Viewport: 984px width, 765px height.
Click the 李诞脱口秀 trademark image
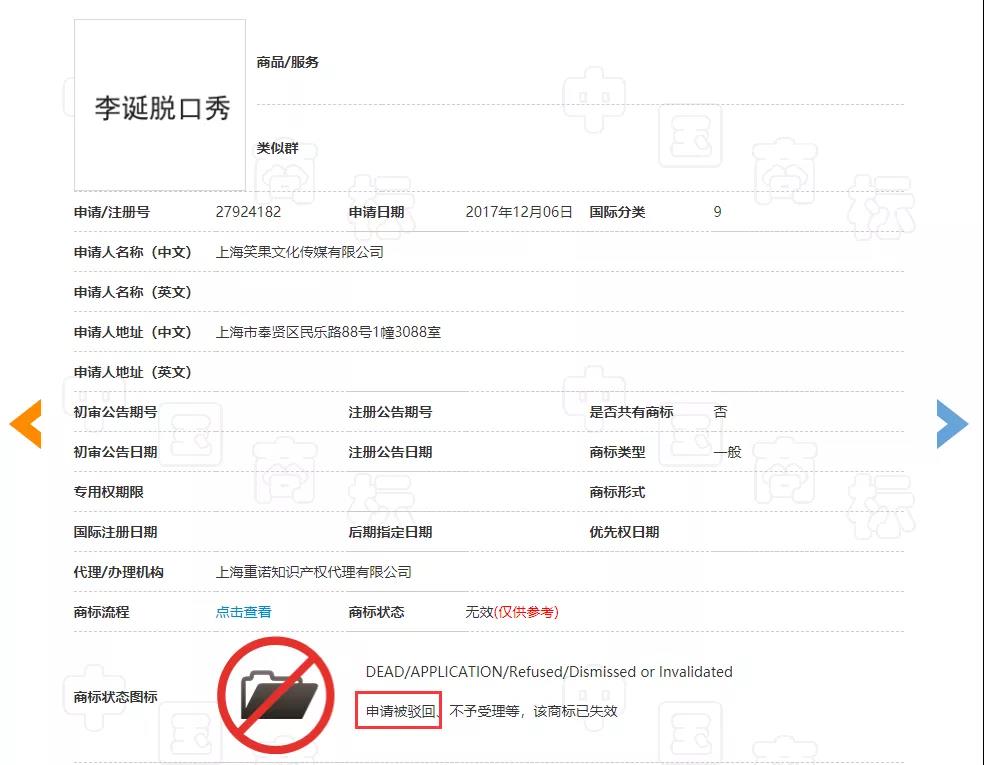coord(160,105)
